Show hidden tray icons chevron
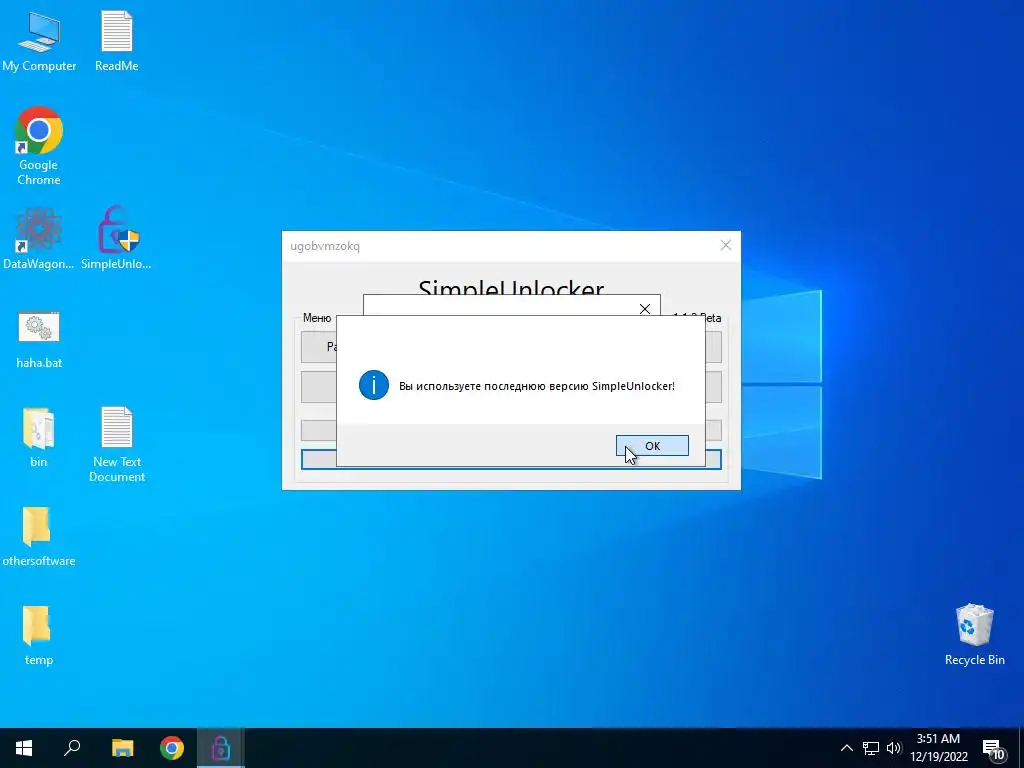 (846, 748)
